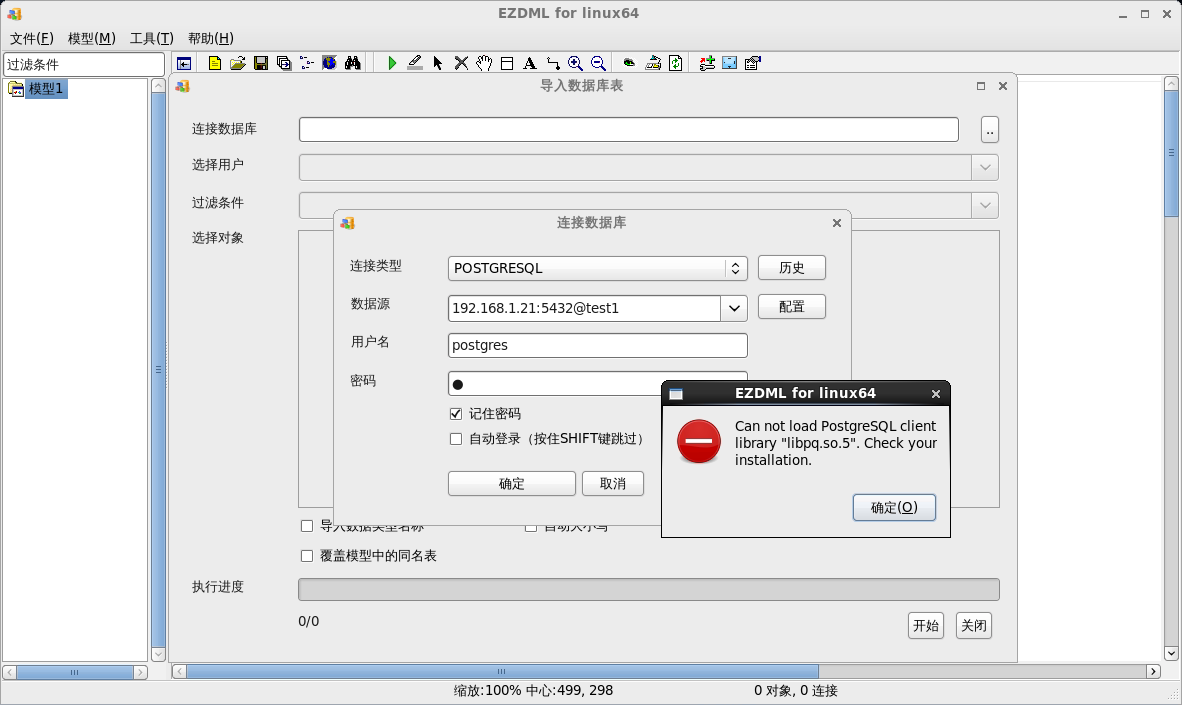Select the arrow pointer tool
Image resolution: width=1182 pixels, height=705 pixels.
pyautogui.click(x=438, y=63)
